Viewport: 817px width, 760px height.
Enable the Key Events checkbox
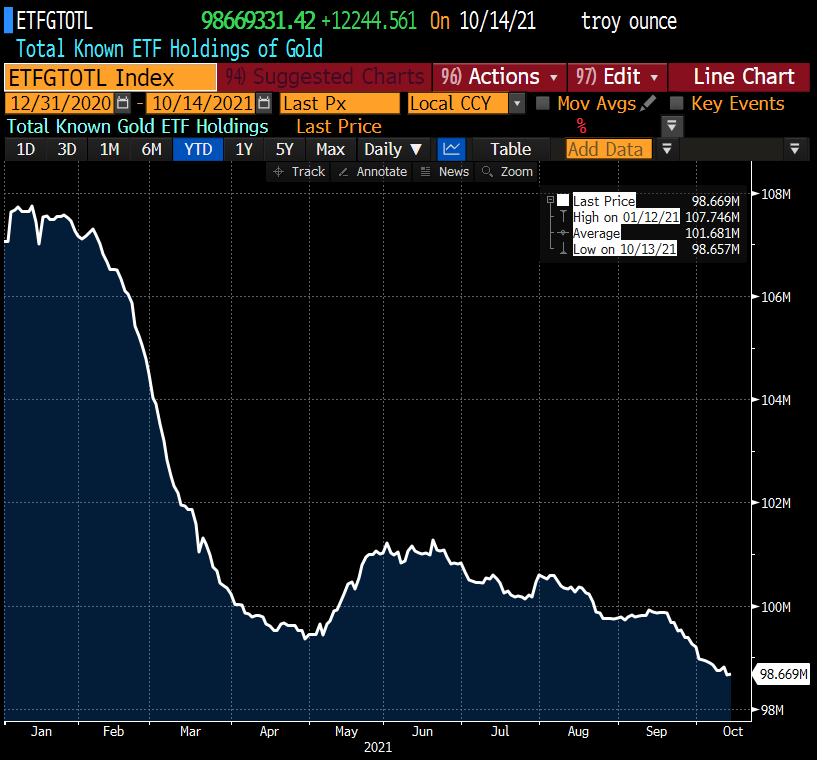pos(676,103)
